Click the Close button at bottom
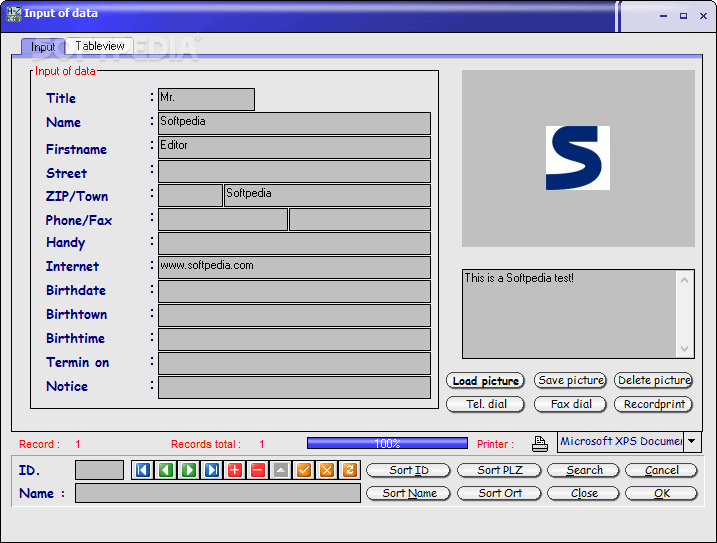 [583, 493]
